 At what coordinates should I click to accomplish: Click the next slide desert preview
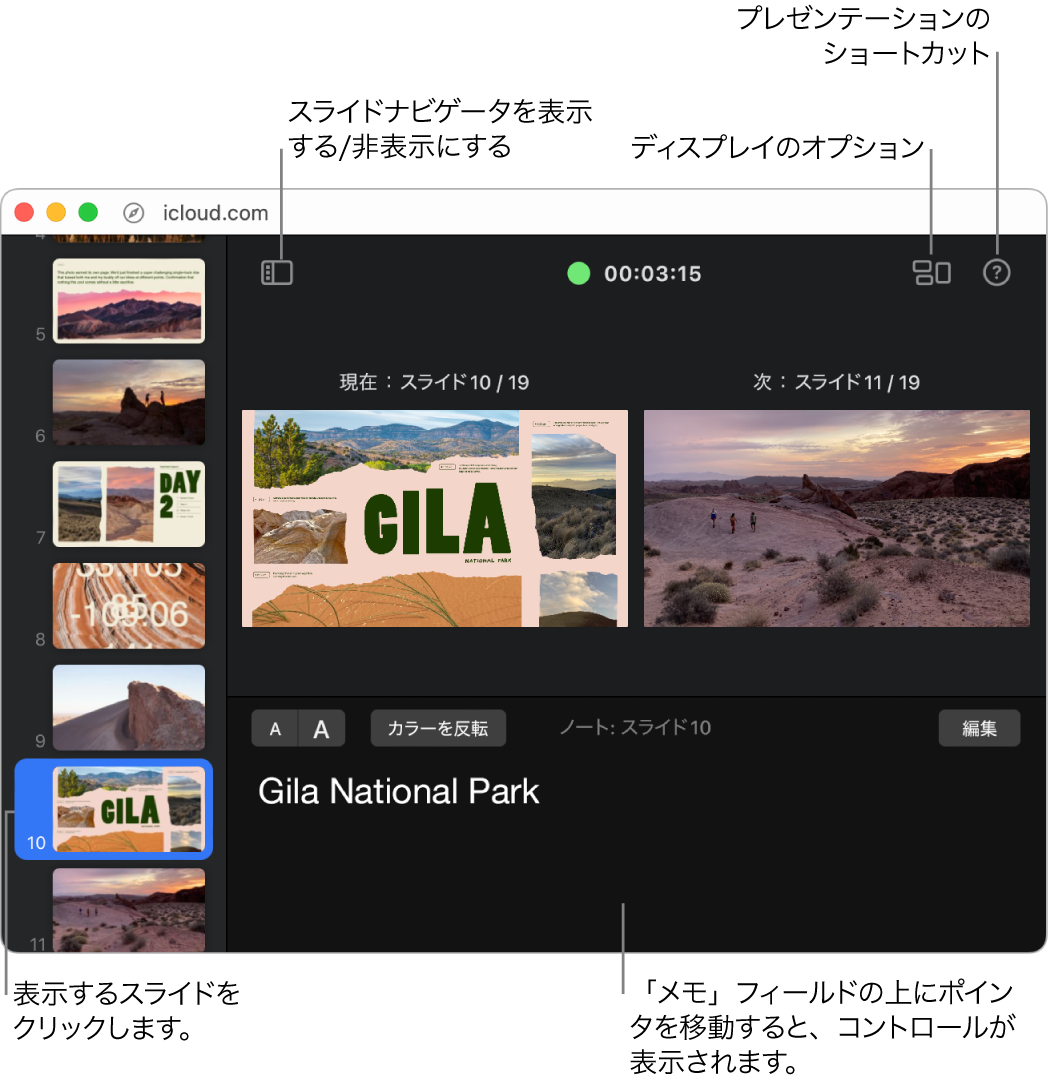click(x=837, y=518)
